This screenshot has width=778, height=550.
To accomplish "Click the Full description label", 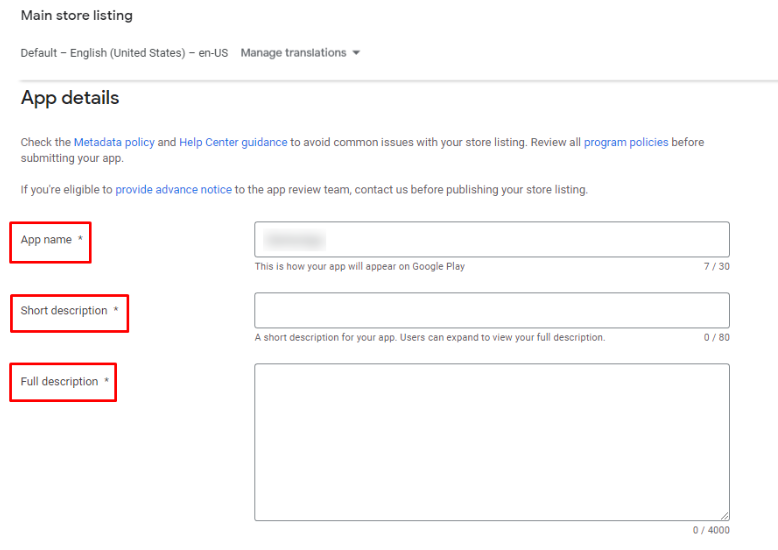I will pos(59,382).
